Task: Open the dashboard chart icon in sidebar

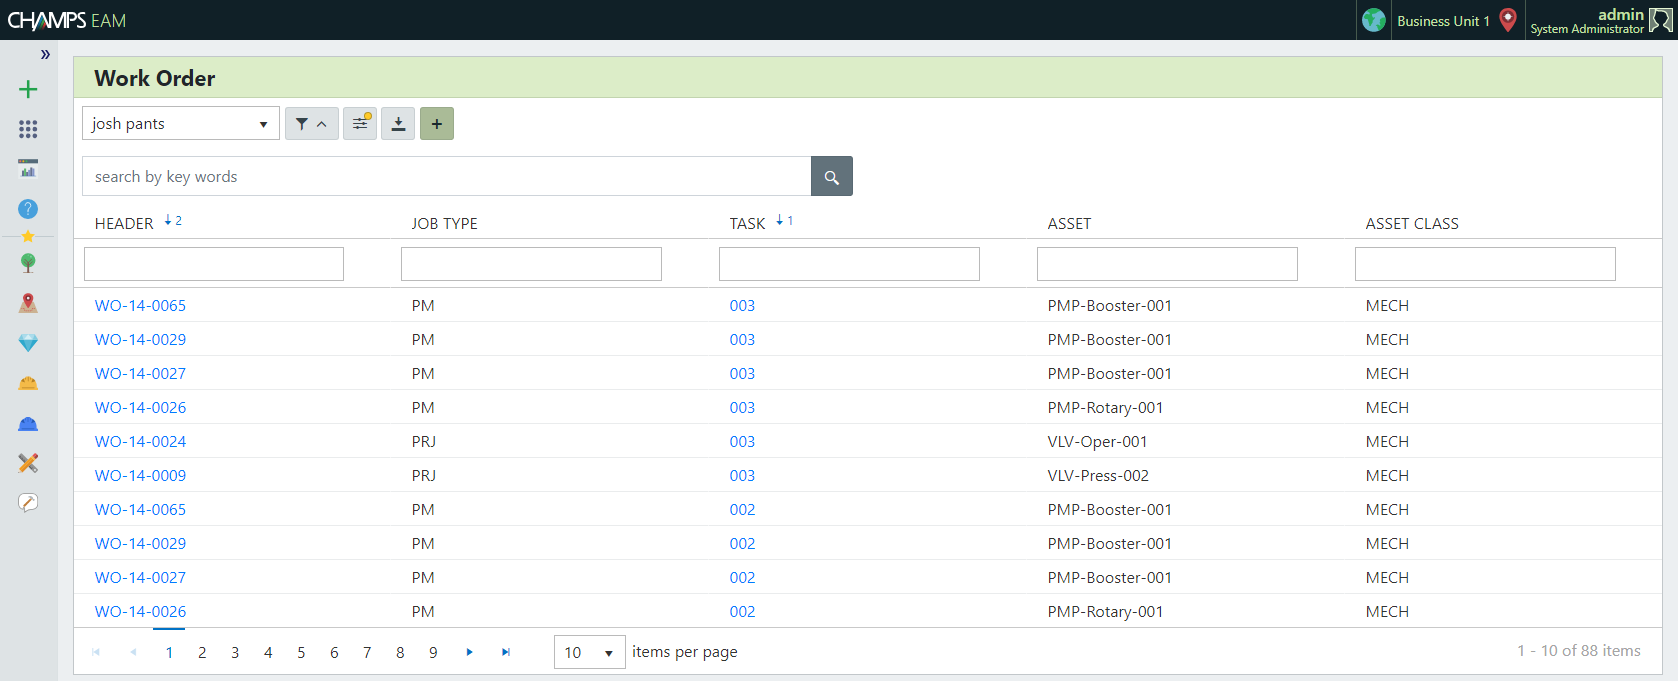Action: coord(28,168)
